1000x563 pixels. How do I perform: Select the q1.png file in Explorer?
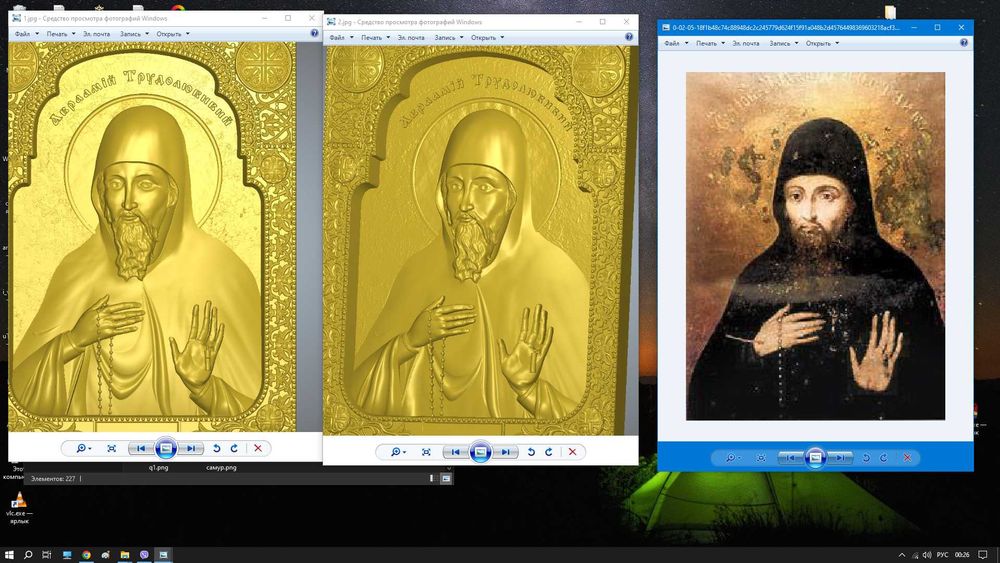pos(158,467)
